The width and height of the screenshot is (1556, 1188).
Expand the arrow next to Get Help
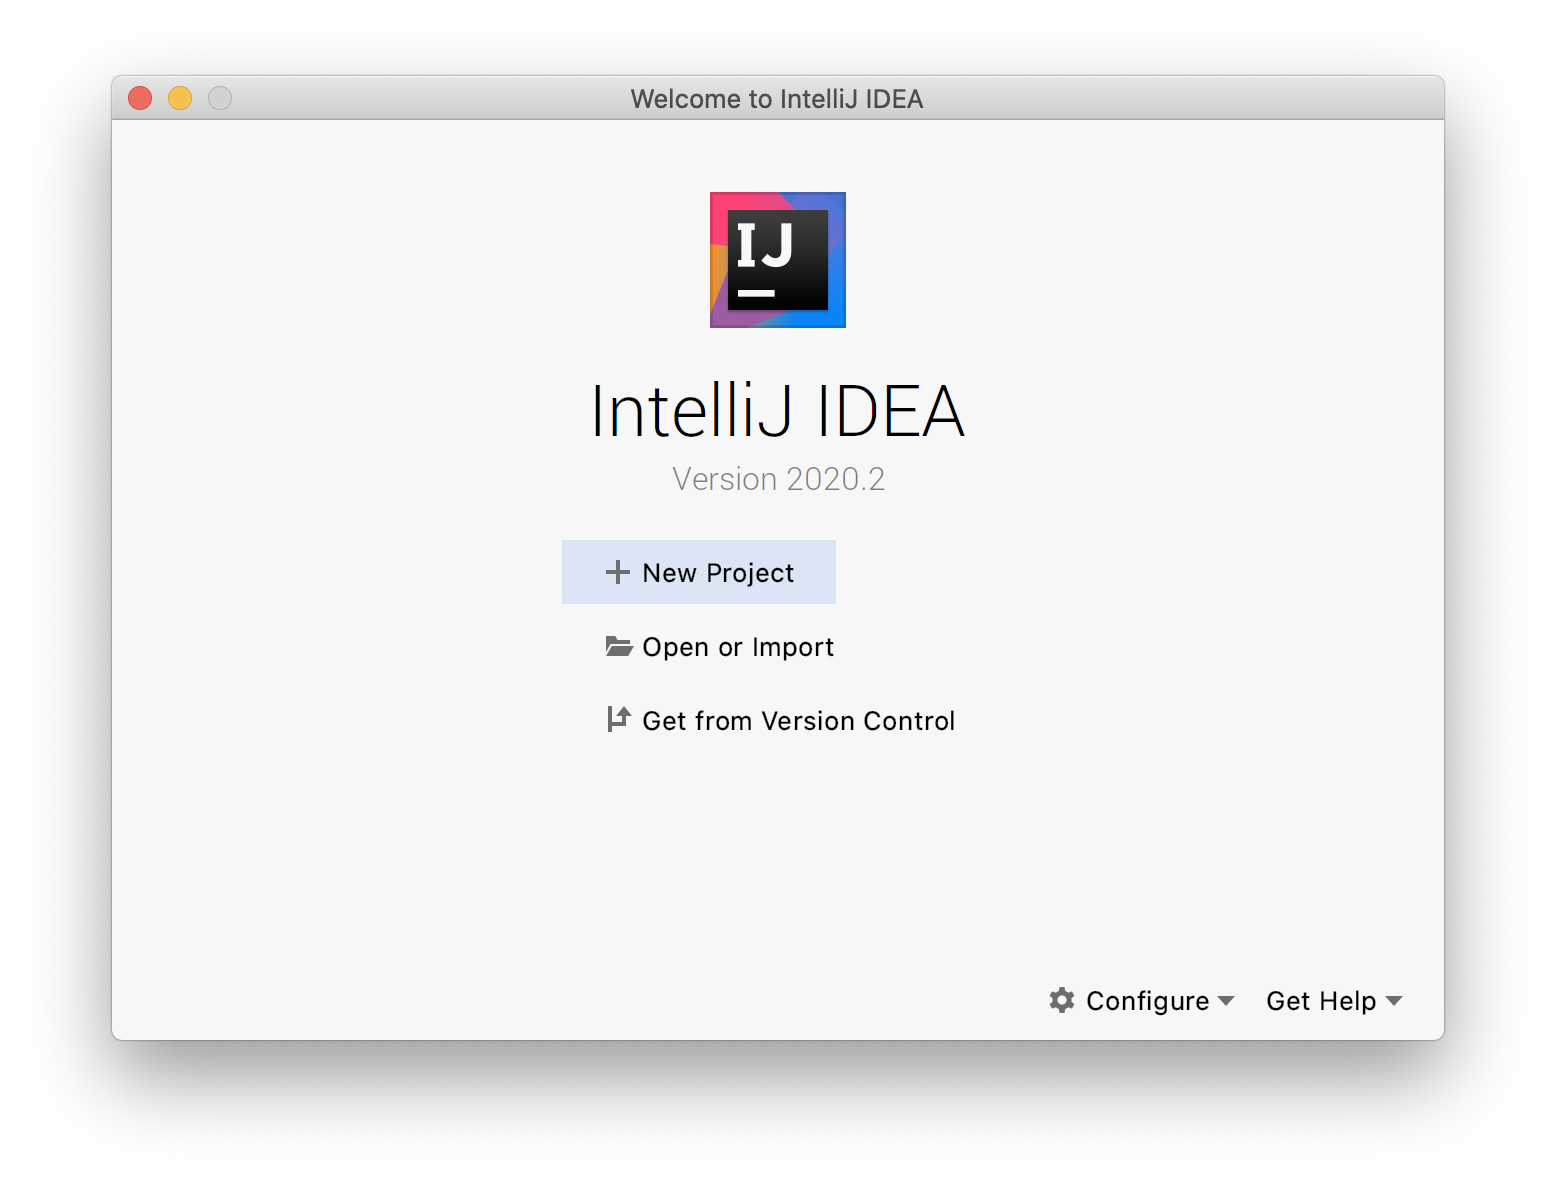pyautogui.click(x=1394, y=1001)
